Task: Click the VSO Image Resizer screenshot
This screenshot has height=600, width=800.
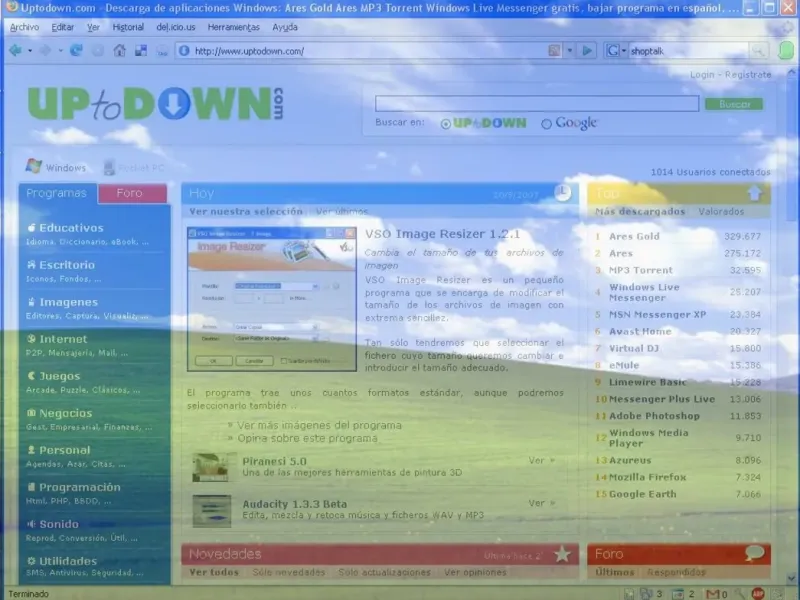Action: click(x=272, y=299)
